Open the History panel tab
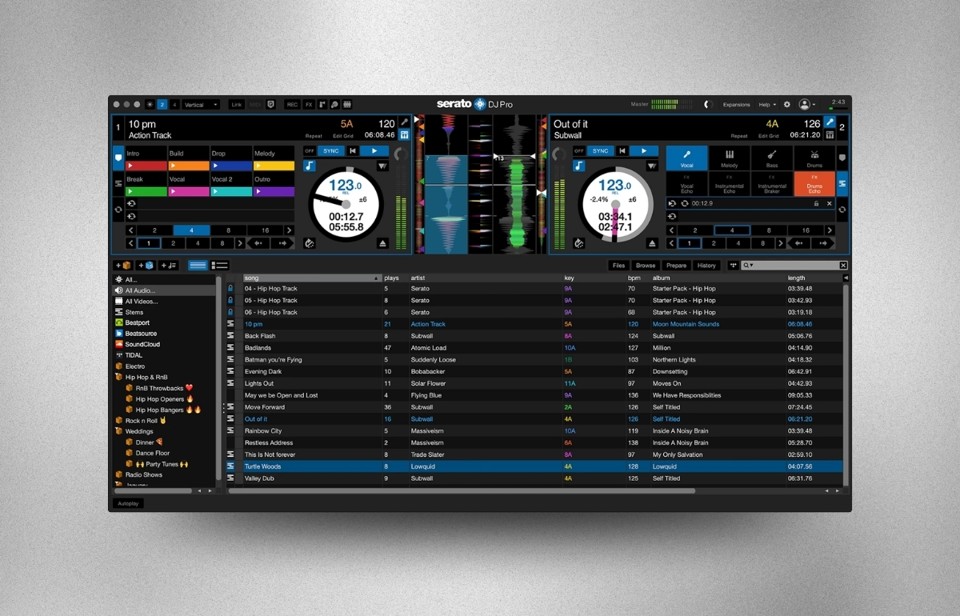Screen dimensions: 960x616 pos(706,265)
